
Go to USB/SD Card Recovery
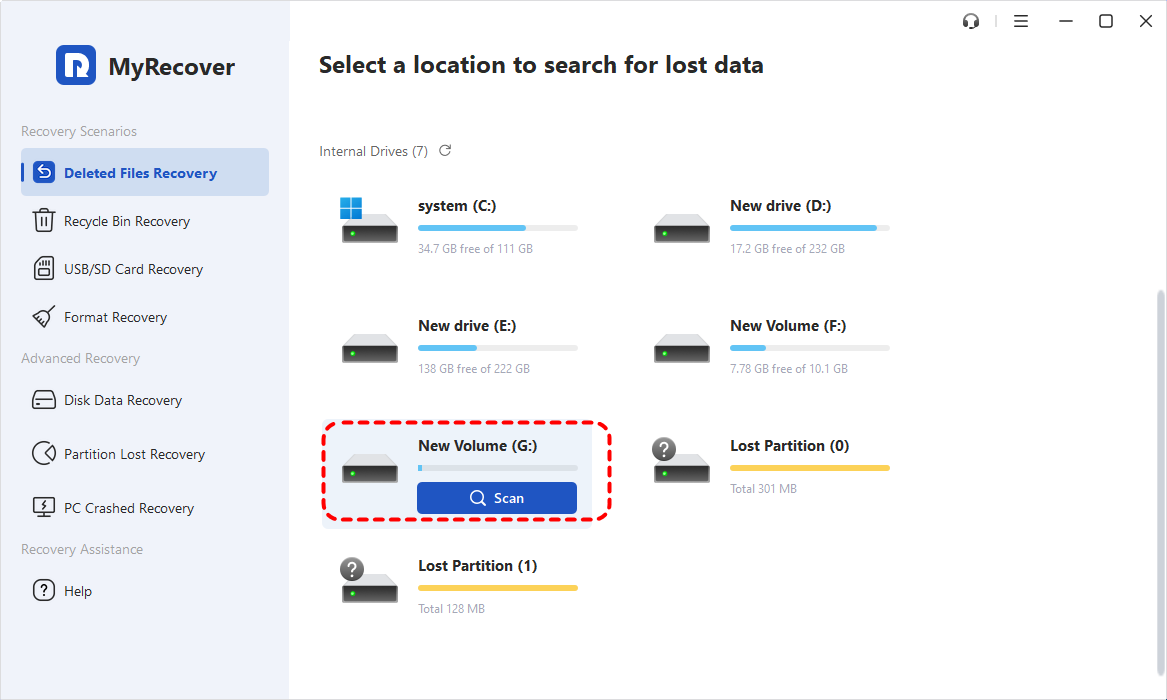coord(133,269)
